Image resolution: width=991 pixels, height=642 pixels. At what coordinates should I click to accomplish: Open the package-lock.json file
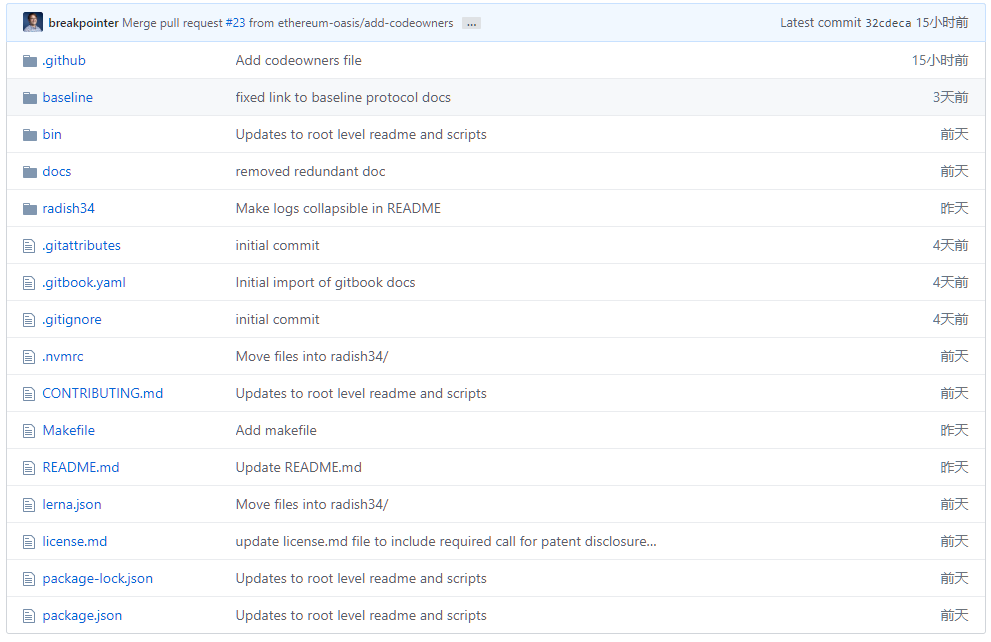point(97,579)
